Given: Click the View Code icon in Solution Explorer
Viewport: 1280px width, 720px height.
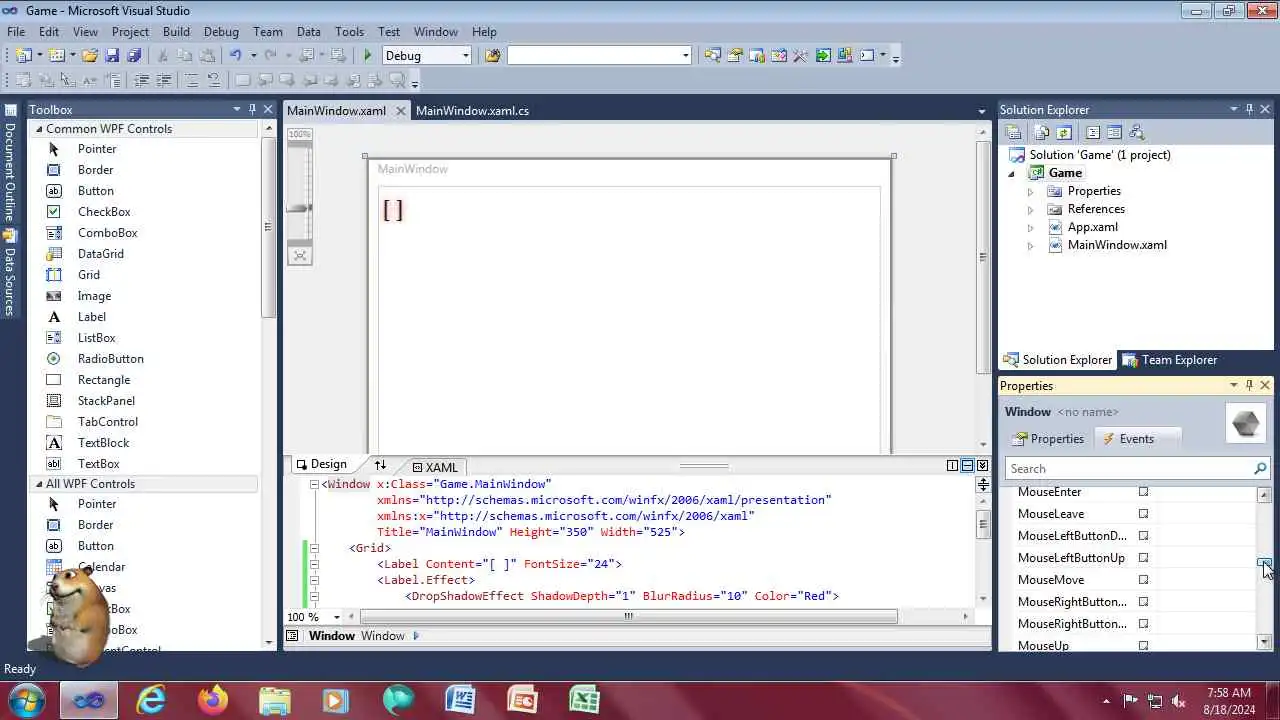Looking at the screenshot, I should pos(1093,132).
